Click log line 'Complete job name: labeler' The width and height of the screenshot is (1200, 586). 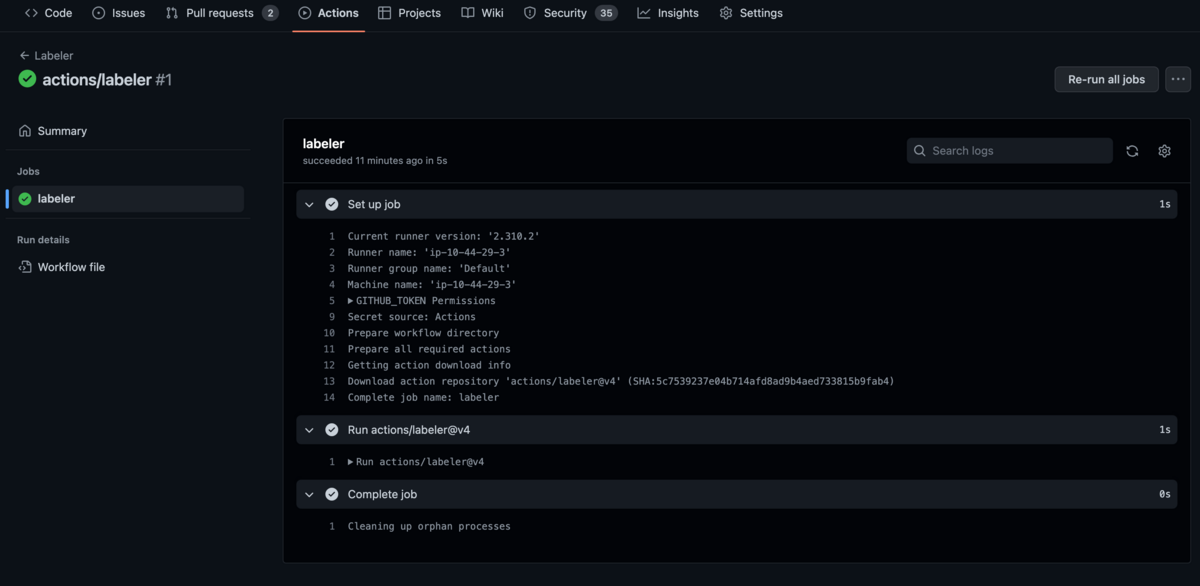pyautogui.click(x=423, y=397)
